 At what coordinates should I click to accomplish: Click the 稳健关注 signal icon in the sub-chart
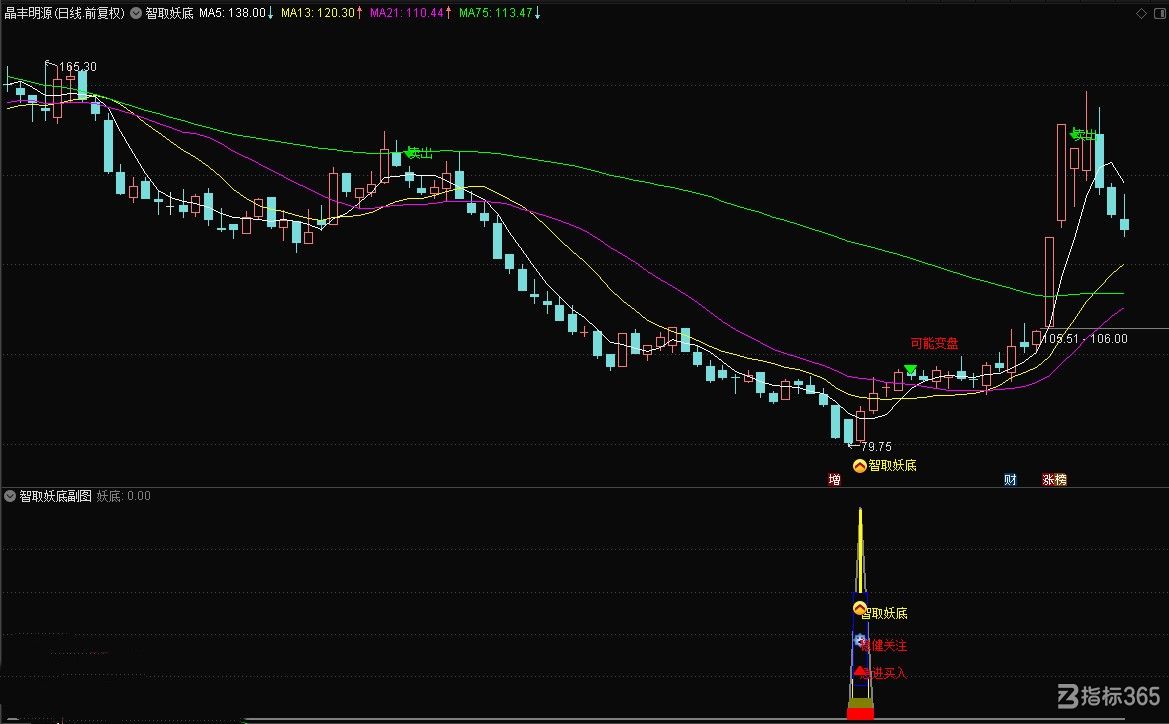click(x=860, y=640)
